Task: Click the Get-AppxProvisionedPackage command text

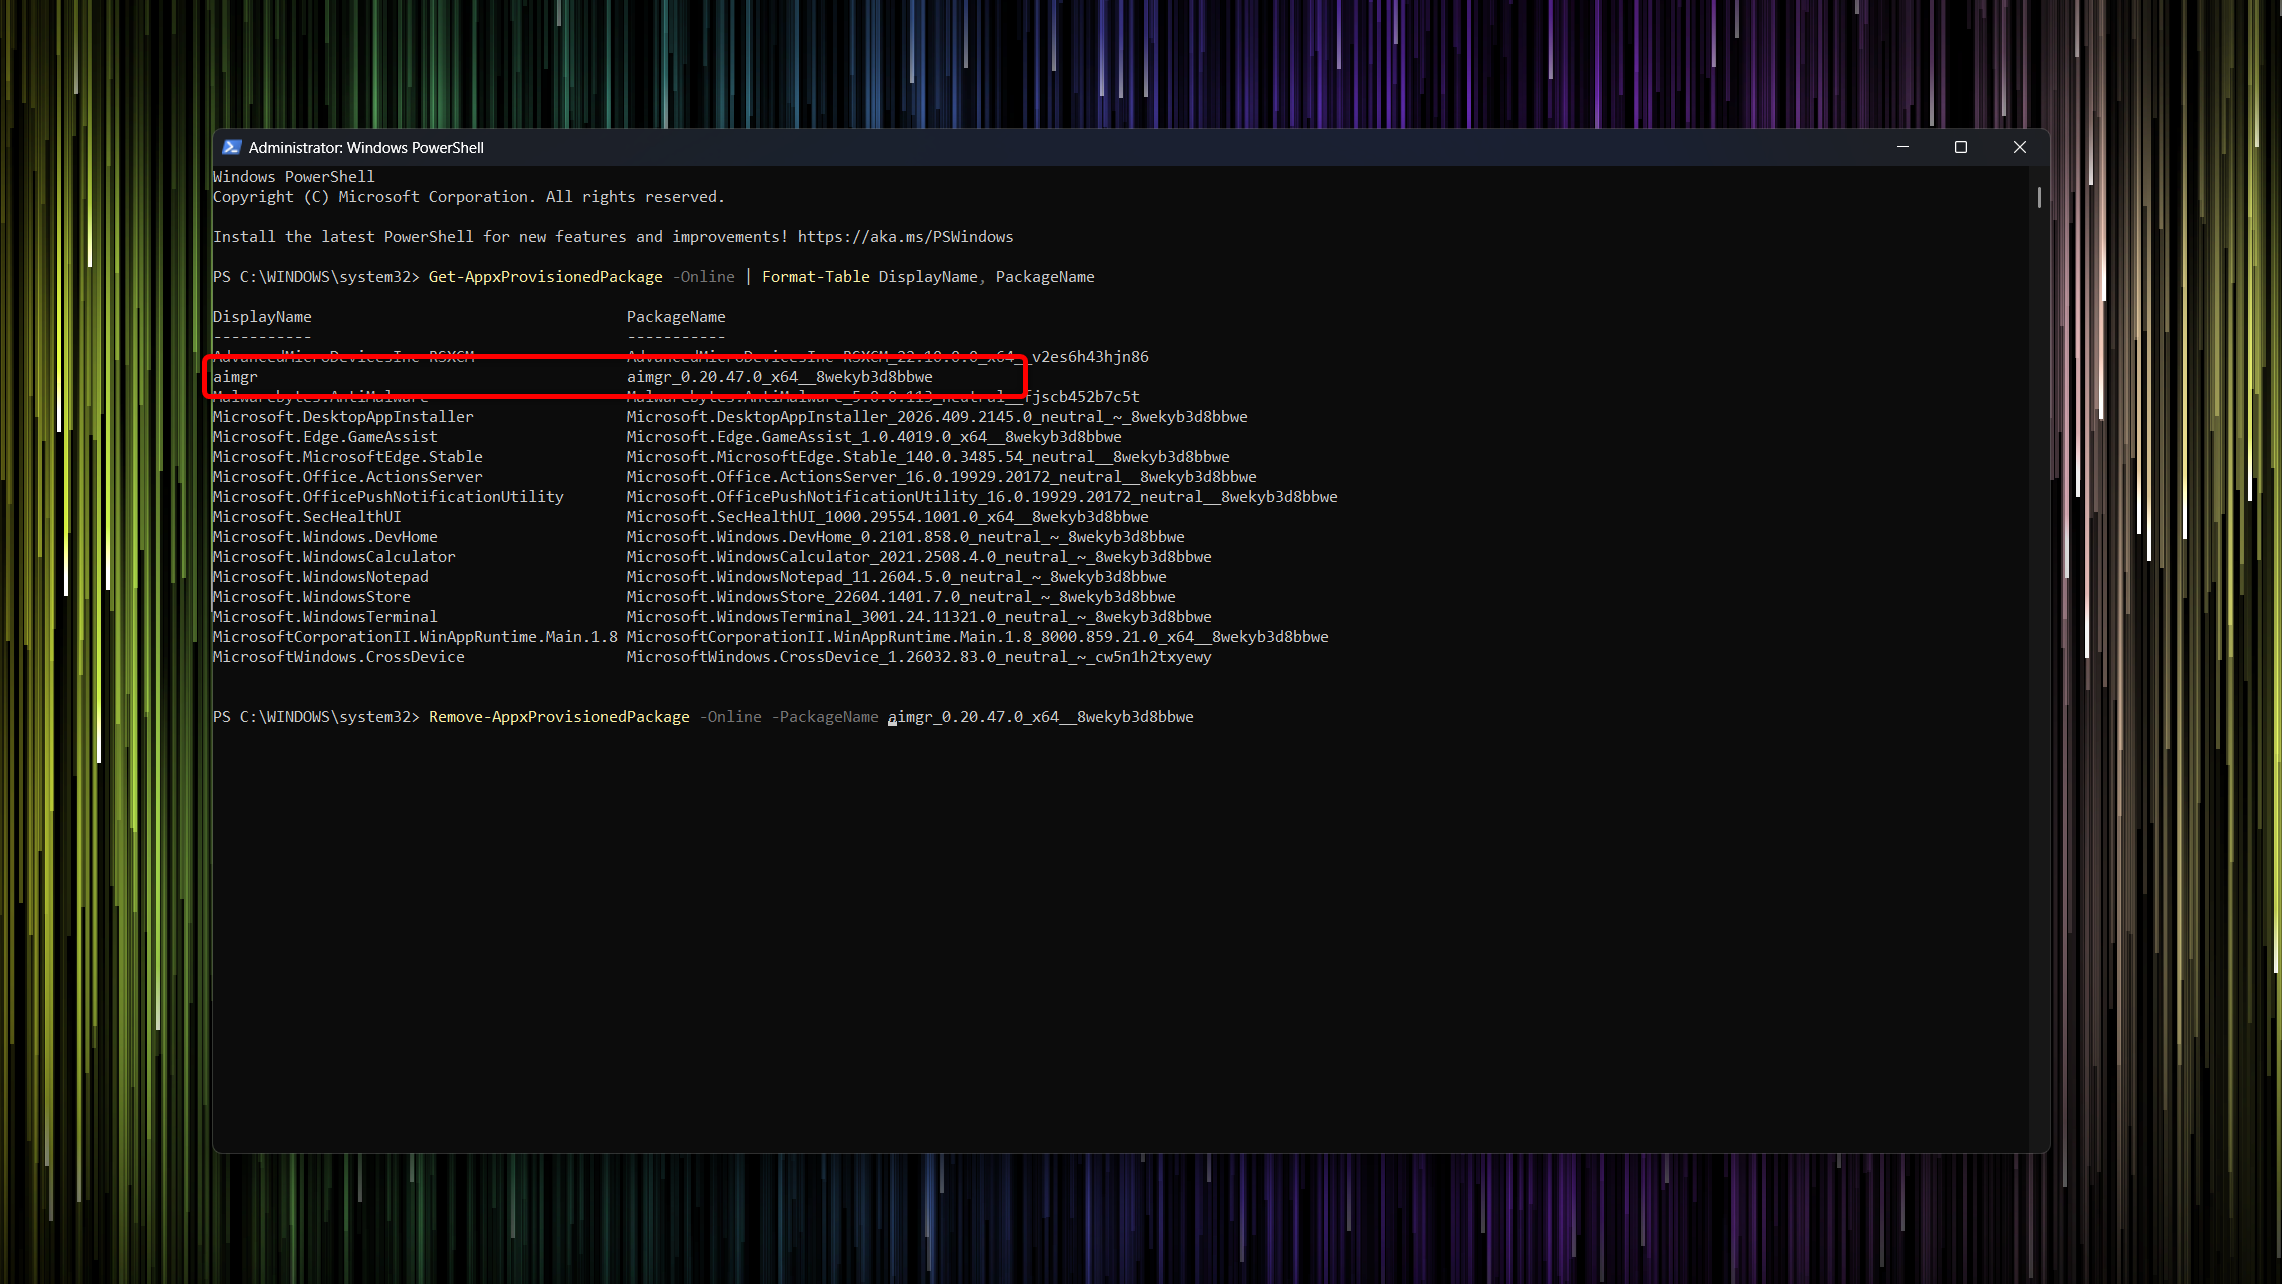Action: point(546,277)
